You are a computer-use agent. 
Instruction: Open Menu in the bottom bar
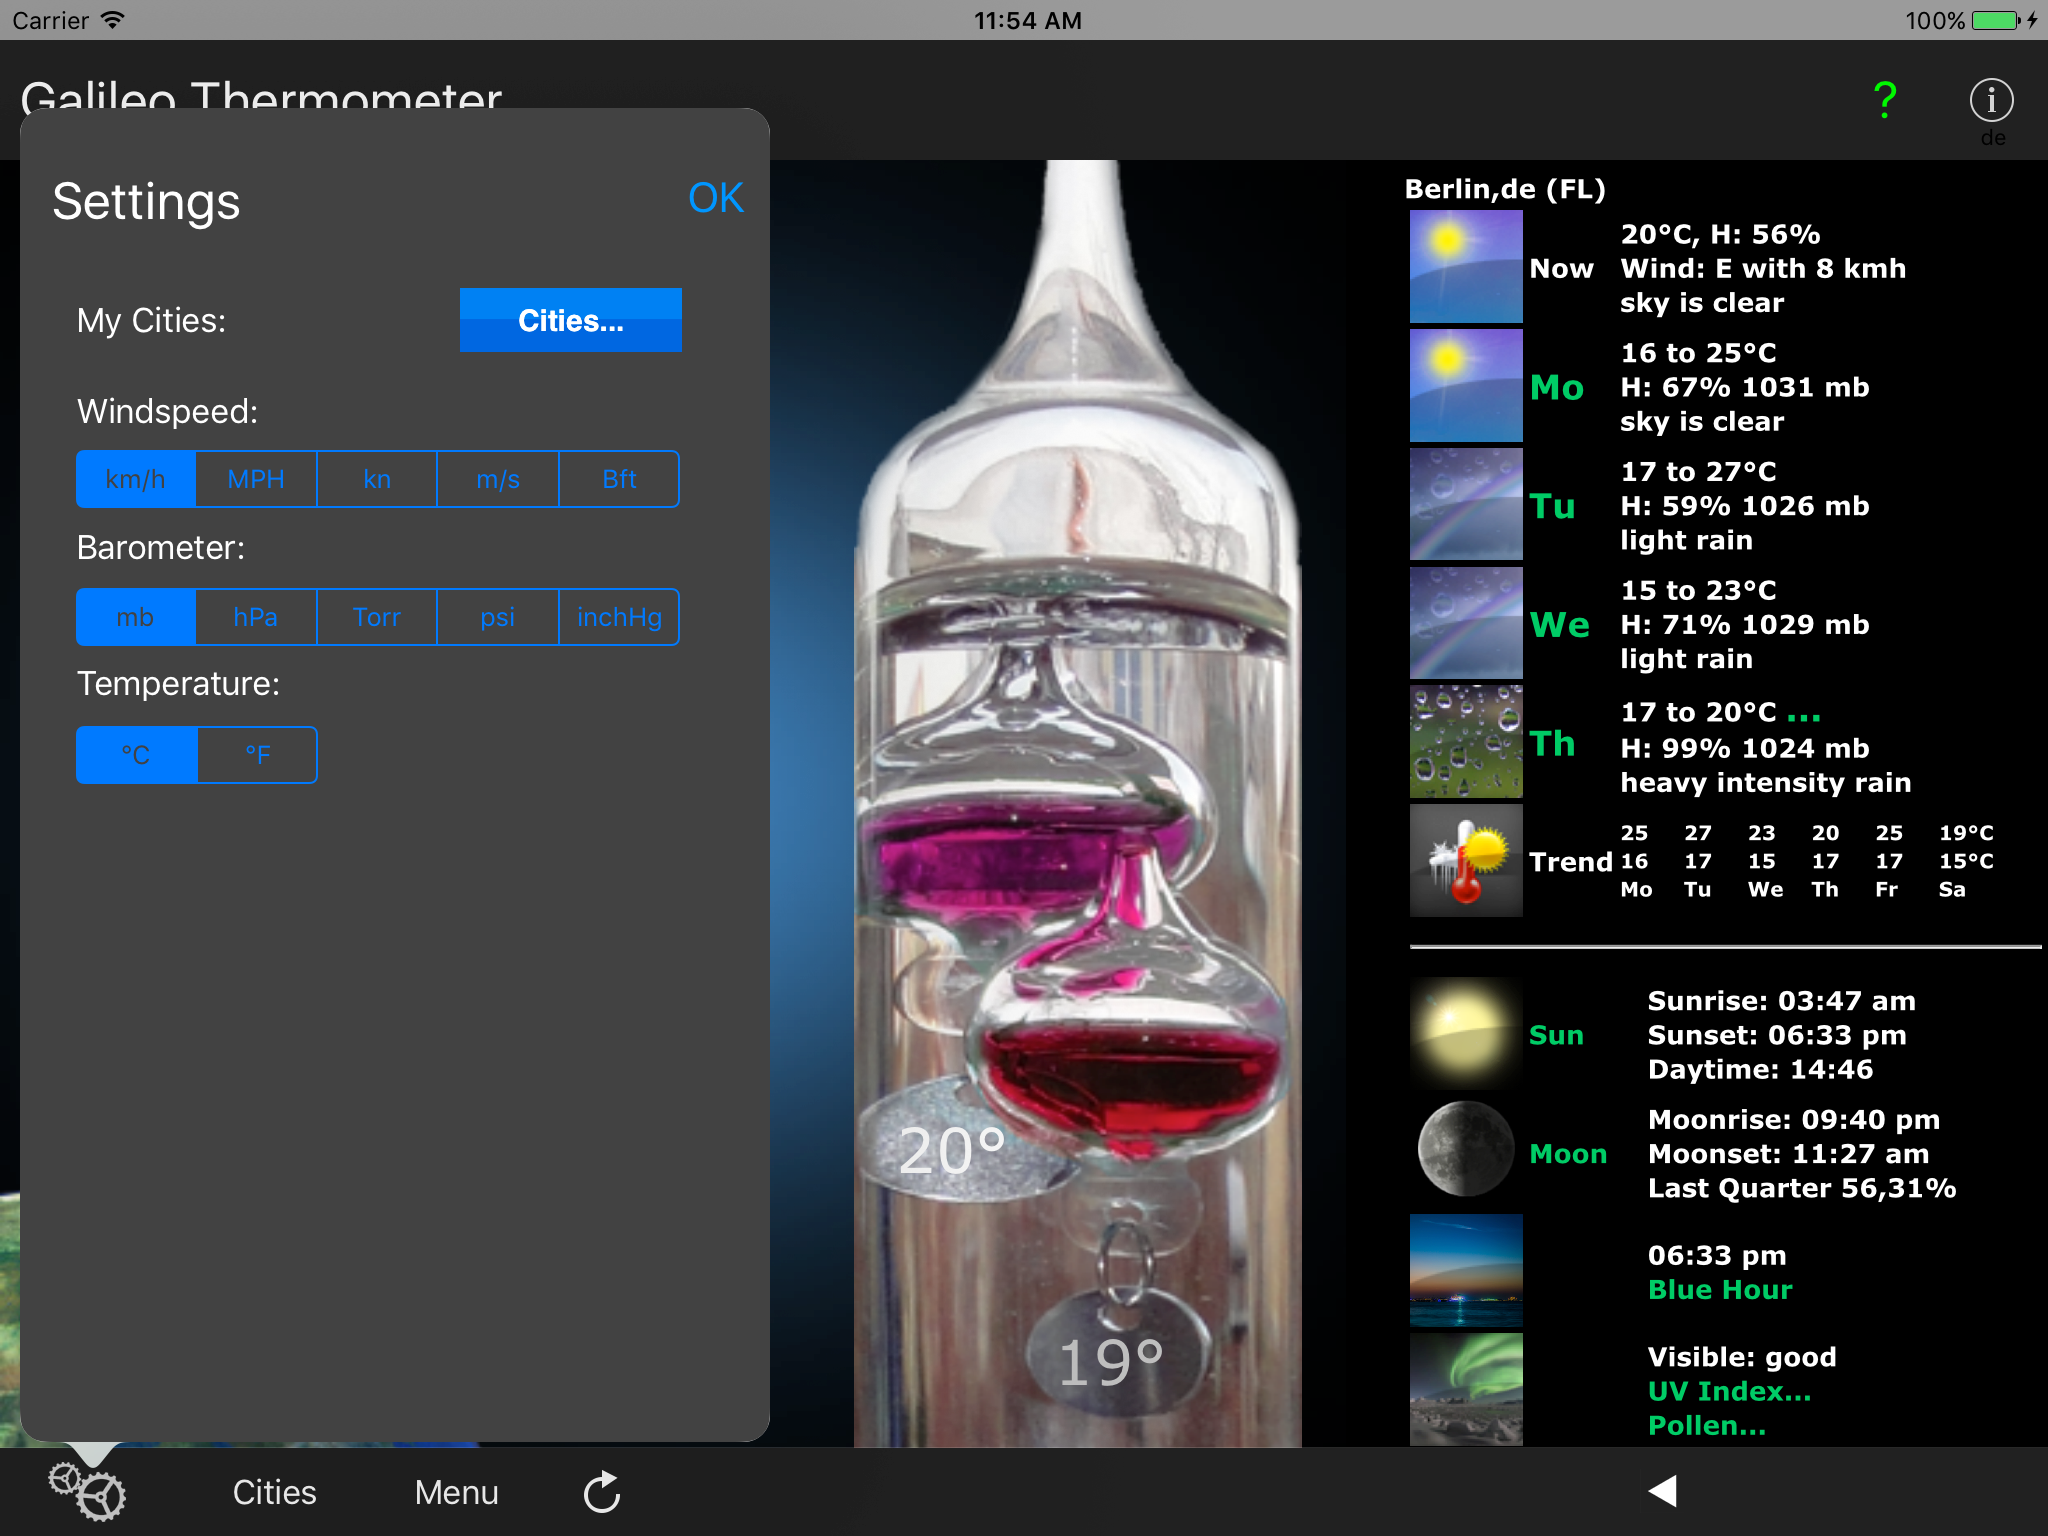456,1492
